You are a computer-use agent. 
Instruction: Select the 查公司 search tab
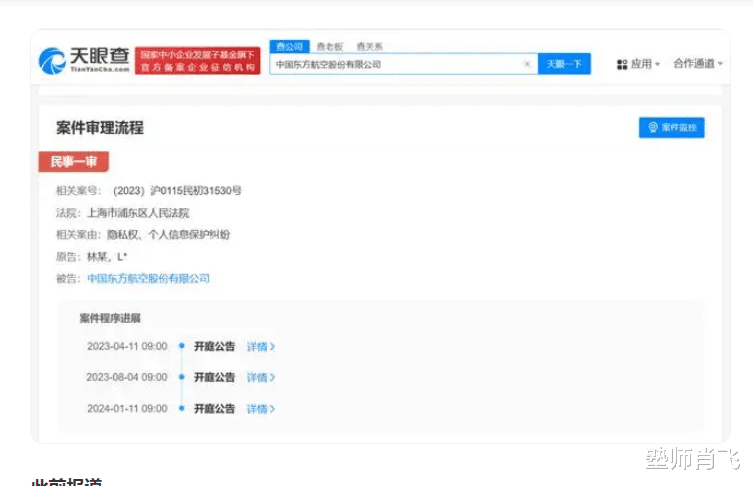pyautogui.click(x=290, y=47)
